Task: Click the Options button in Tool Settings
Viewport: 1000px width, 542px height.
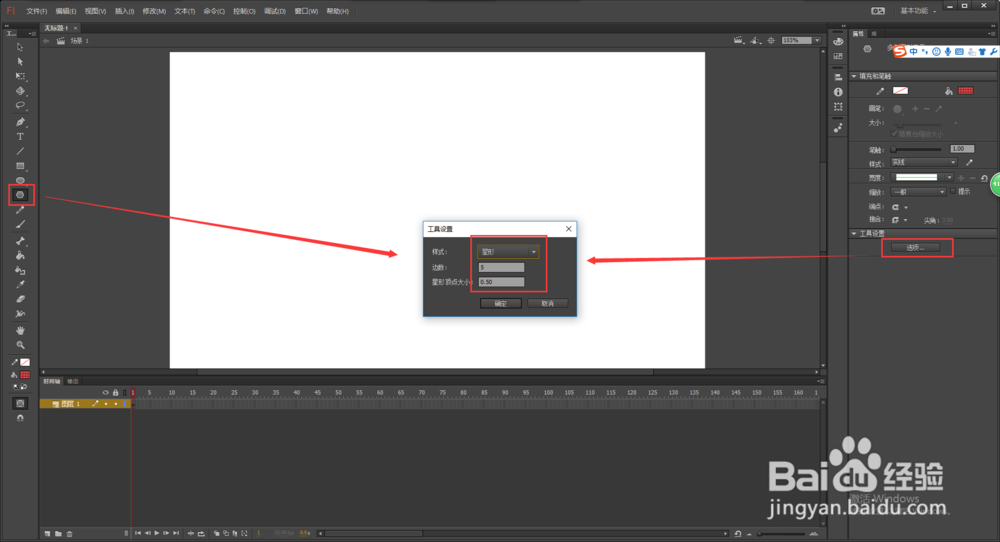Action: point(915,247)
